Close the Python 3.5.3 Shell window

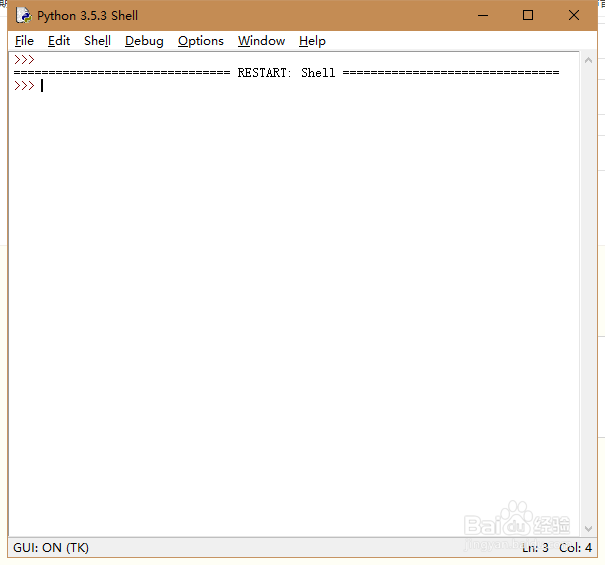(x=574, y=15)
